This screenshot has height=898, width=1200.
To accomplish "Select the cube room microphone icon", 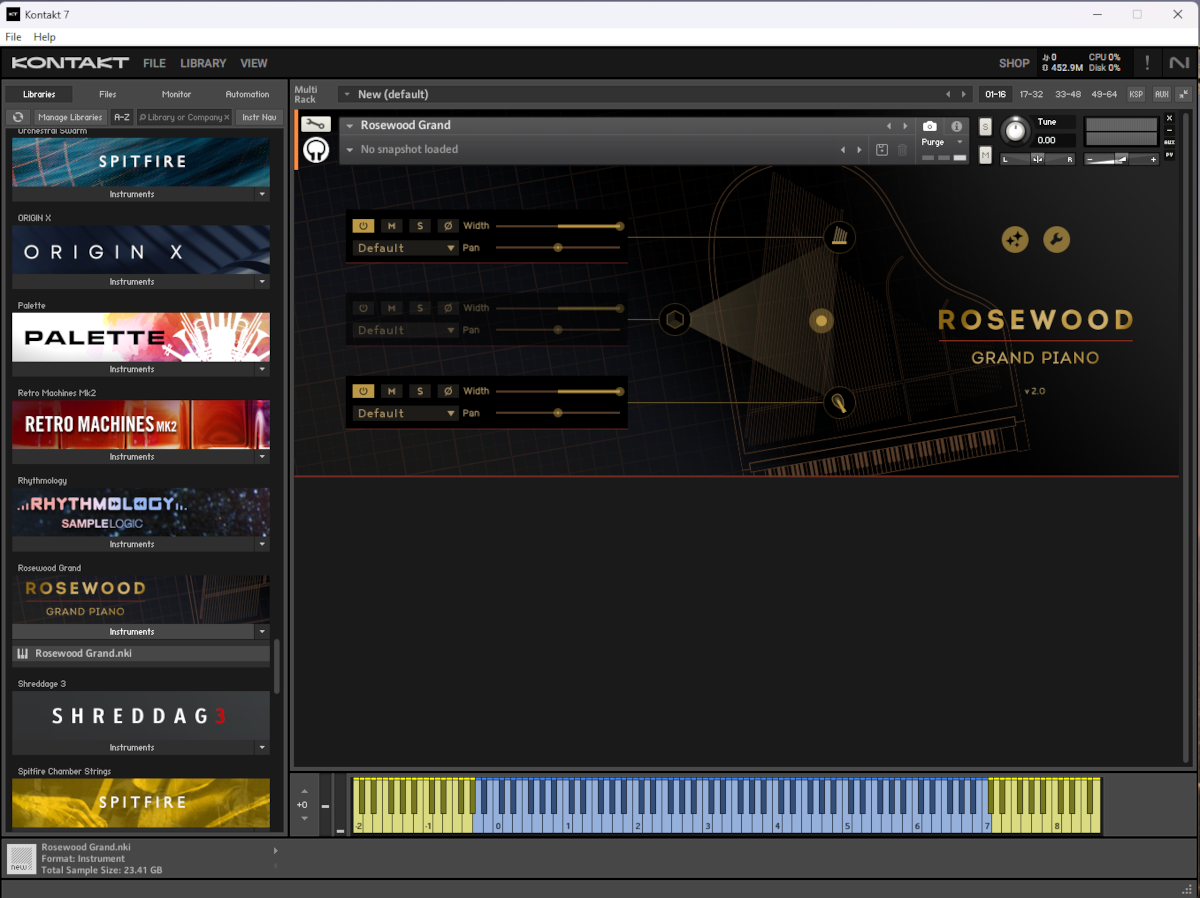I will click(675, 320).
